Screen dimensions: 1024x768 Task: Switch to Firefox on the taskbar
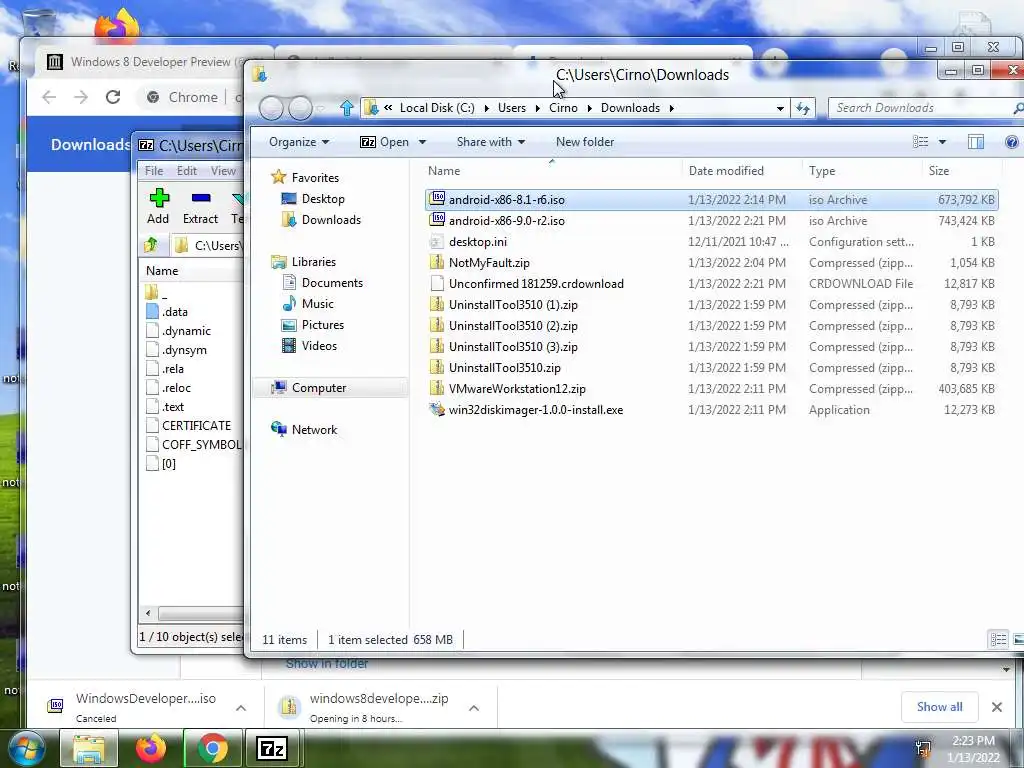151,748
